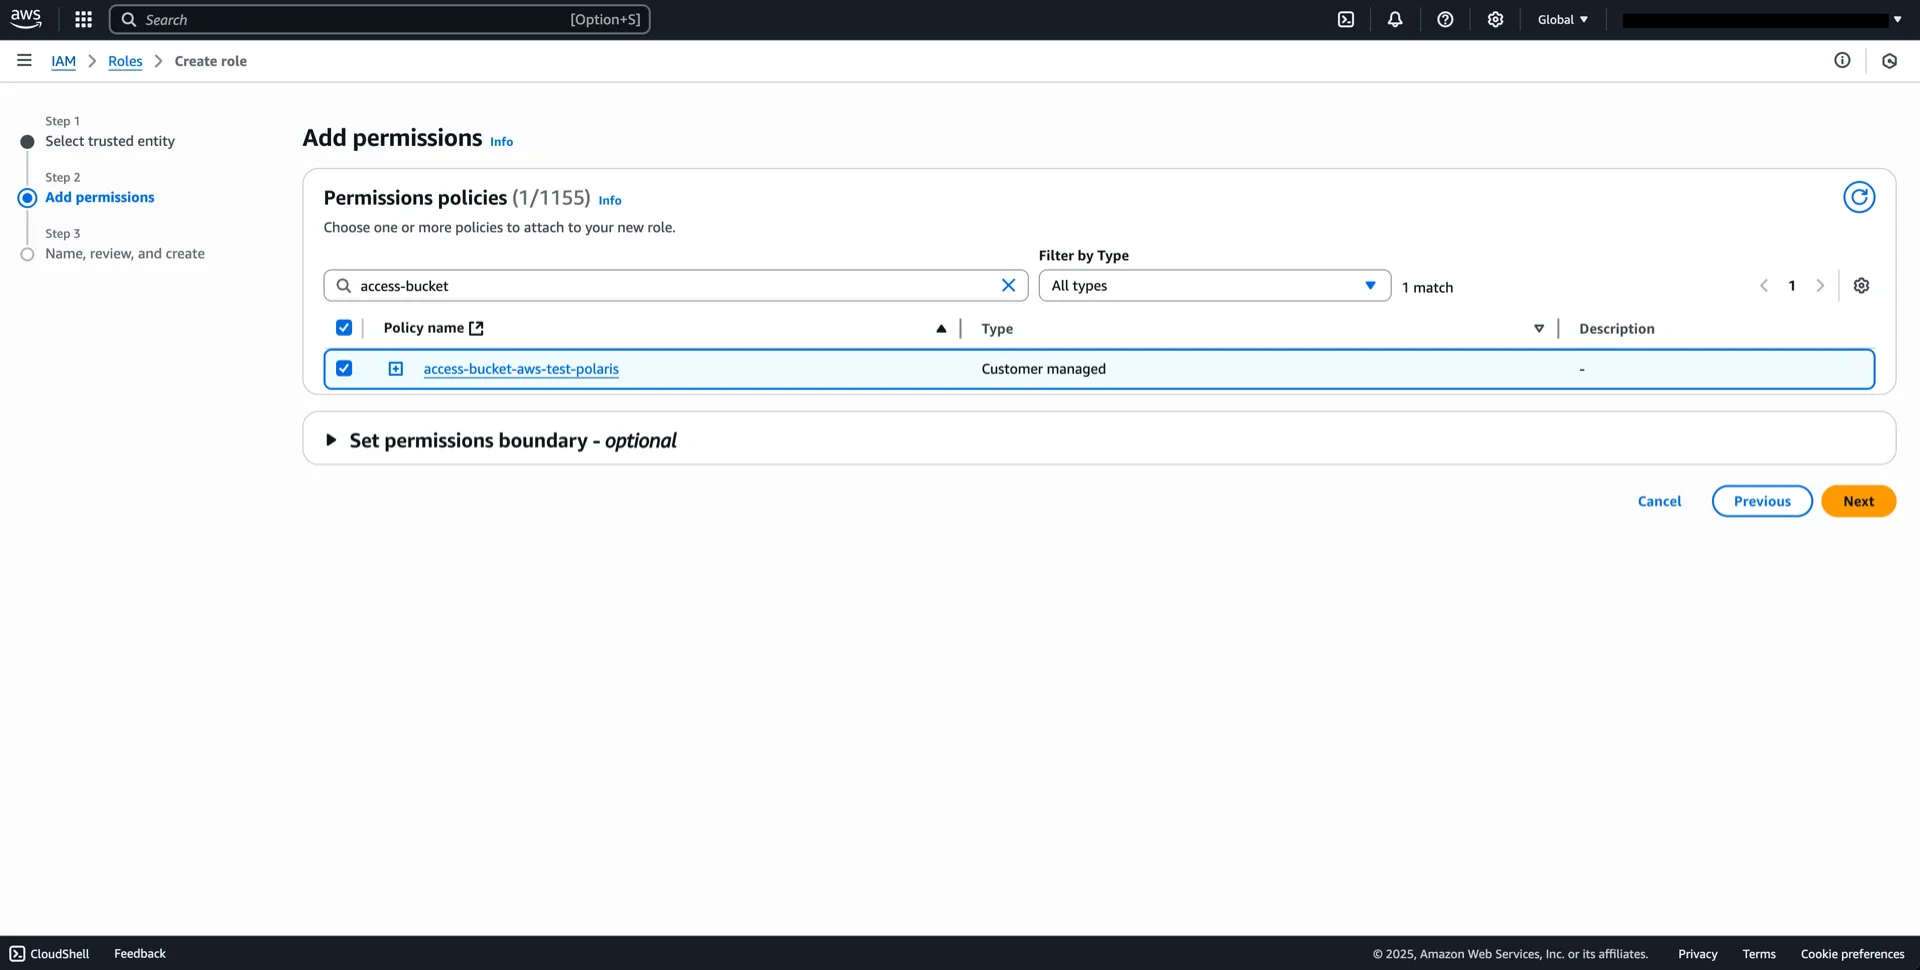Click the CloudShell icon in the footer
Viewport: 1920px width, 970px height.
17,953
